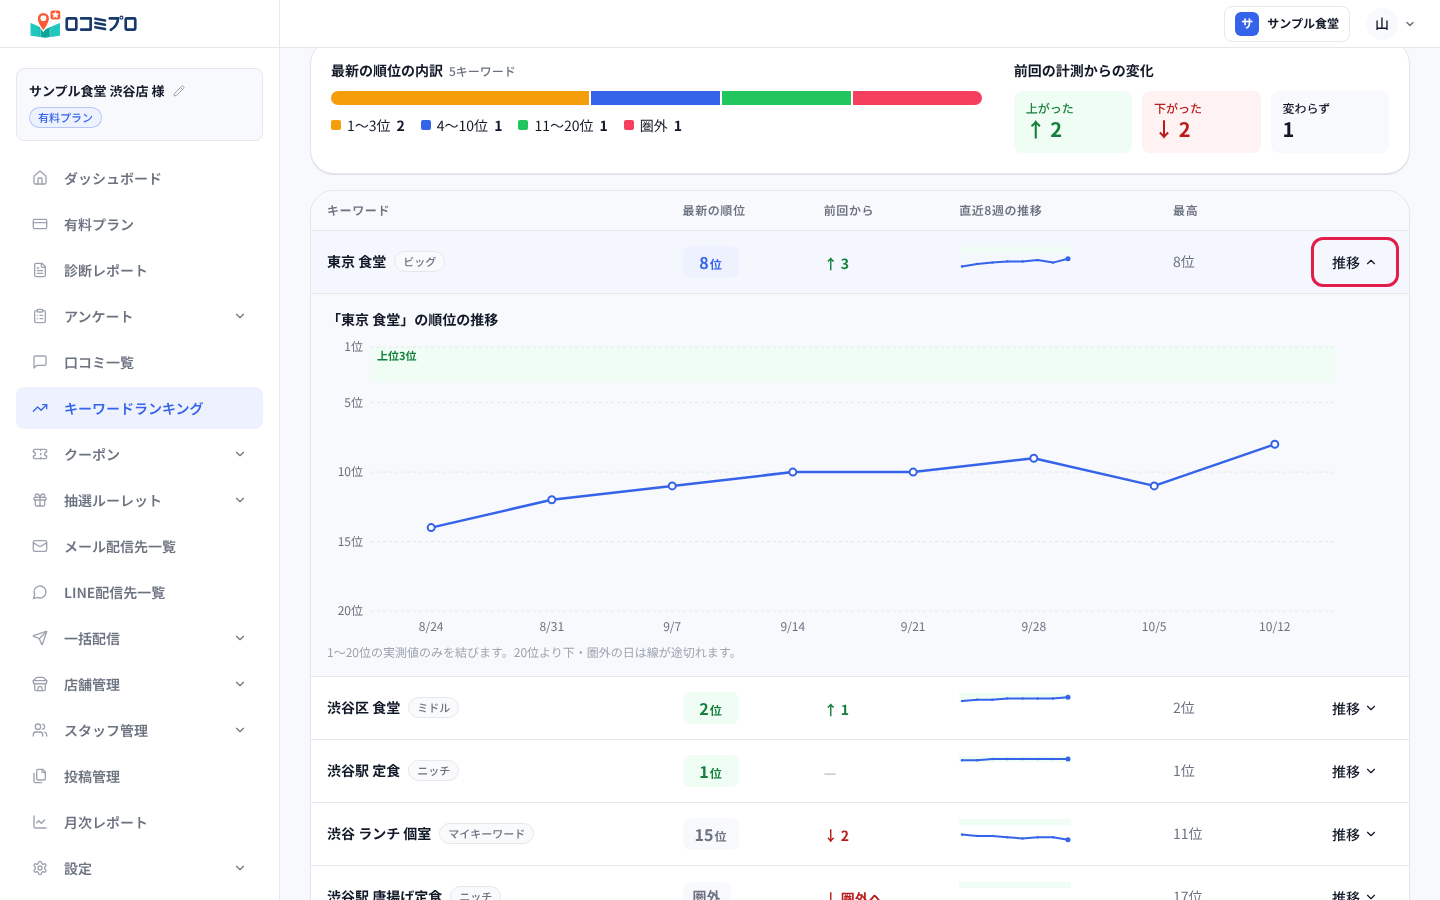Click the orange 1〜3位 bar segment
Viewport: 1440px width, 900px height.
(460, 98)
